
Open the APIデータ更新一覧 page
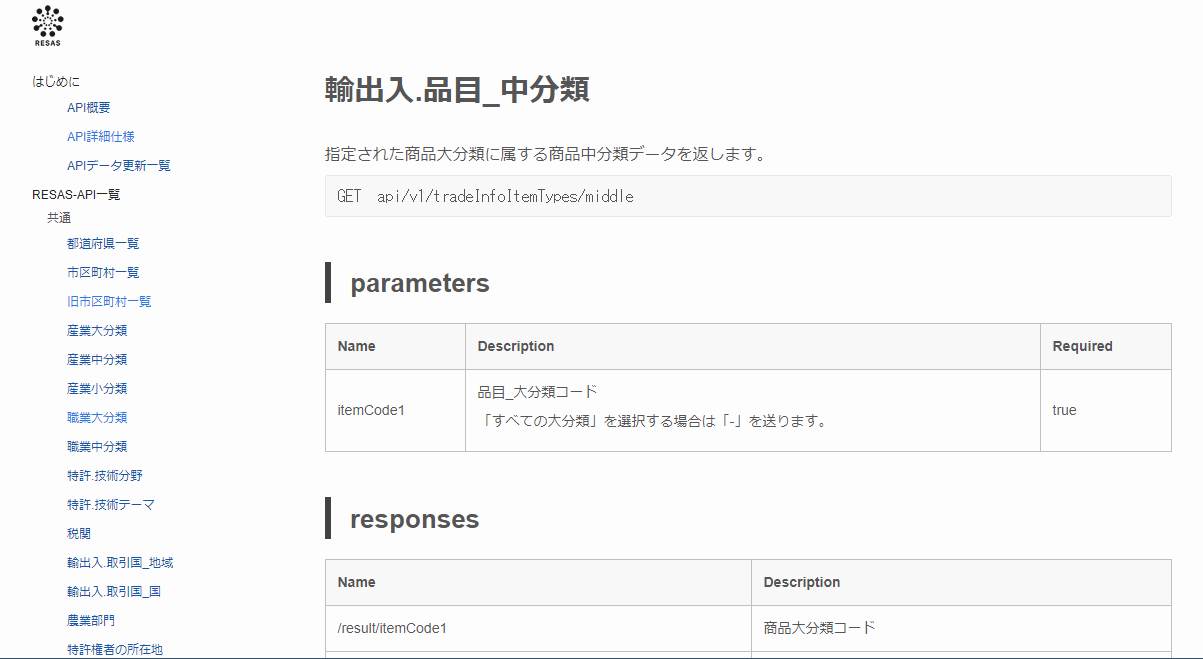(118, 165)
